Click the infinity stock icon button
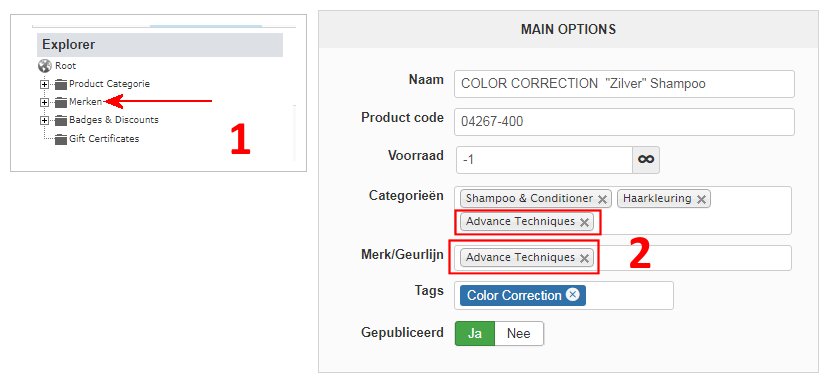 click(x=646, y=160)
